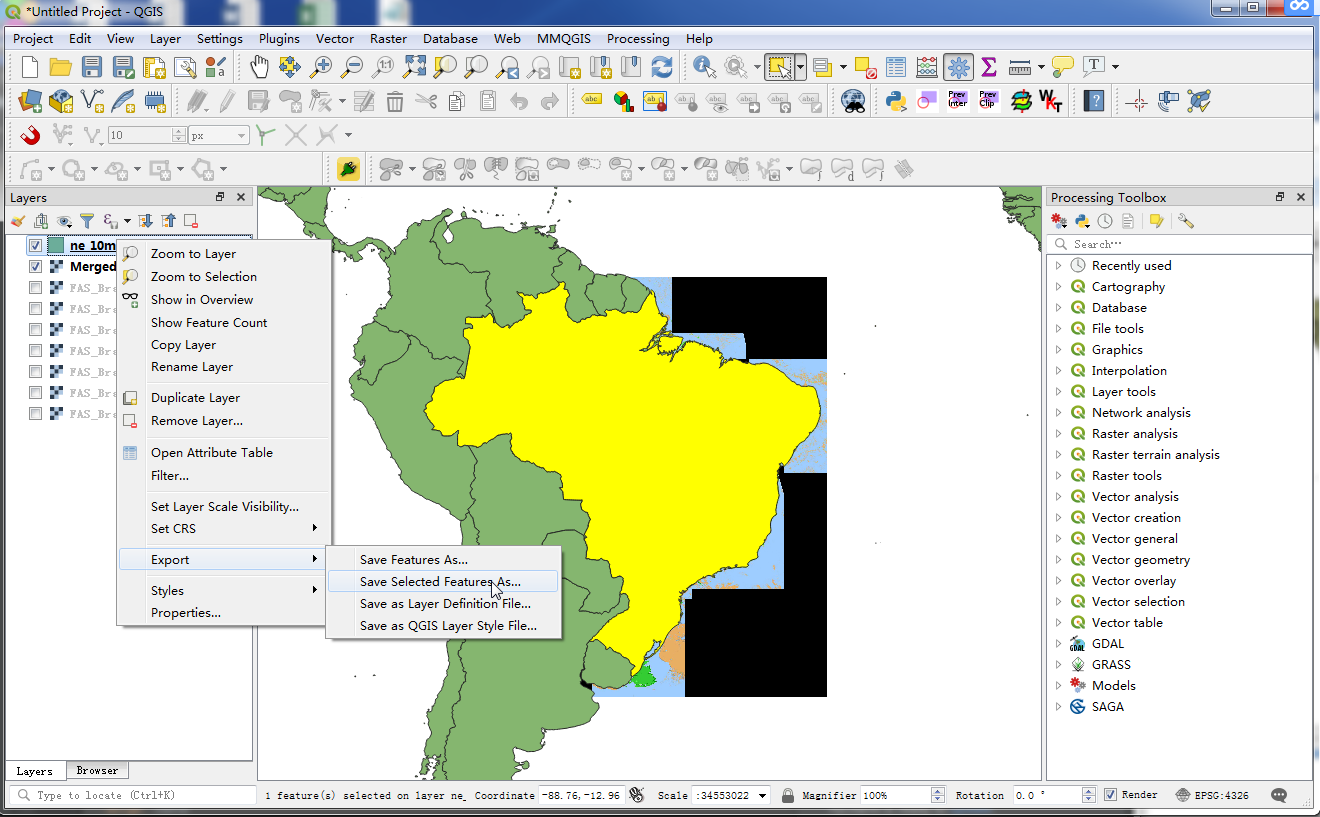Open the Styles submenu

point(224,591)
